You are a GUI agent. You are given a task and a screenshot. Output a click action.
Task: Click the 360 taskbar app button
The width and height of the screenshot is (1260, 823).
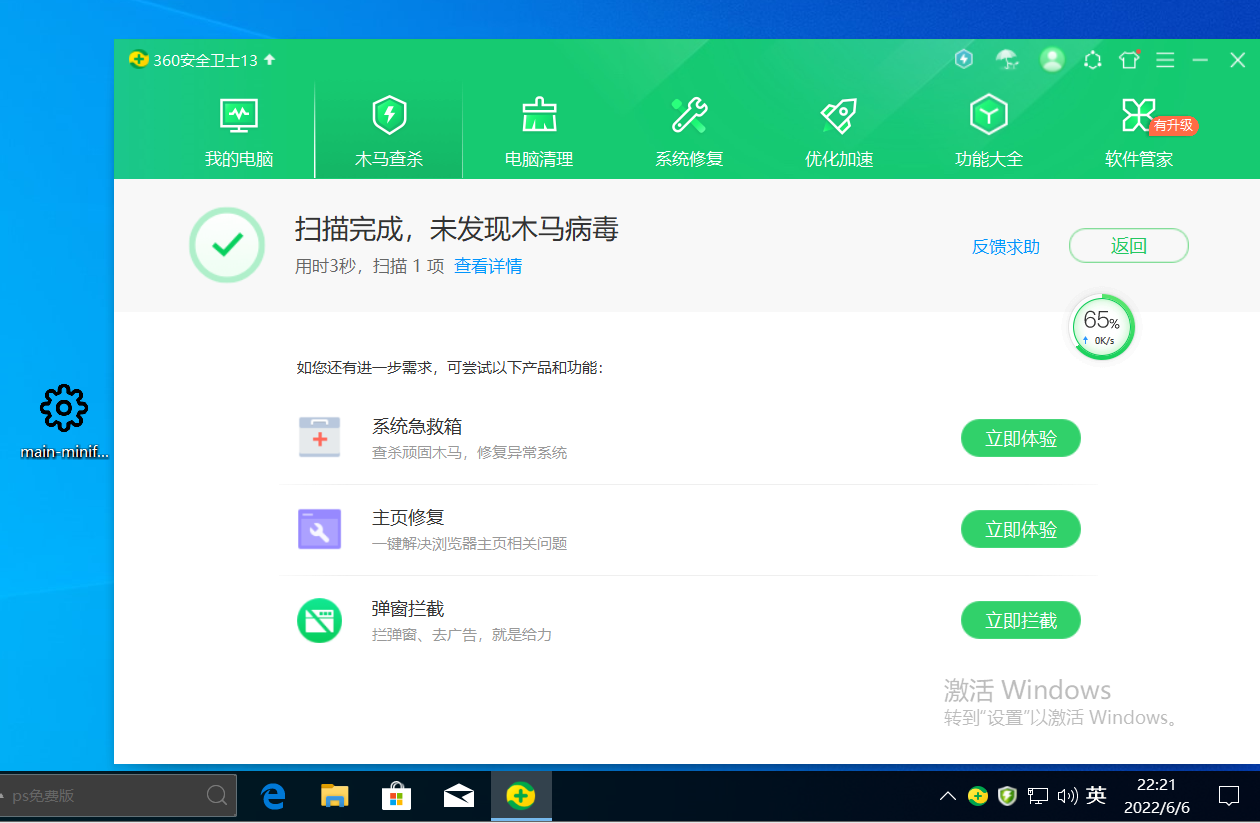pyautogui.click(x=521, y=796)
